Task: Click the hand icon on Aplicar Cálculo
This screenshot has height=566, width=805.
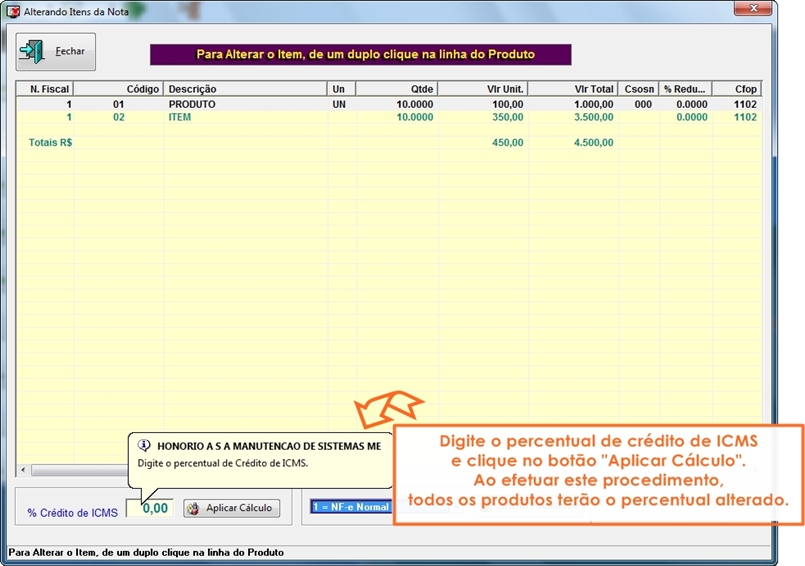Action: click(x=193, y=508)
